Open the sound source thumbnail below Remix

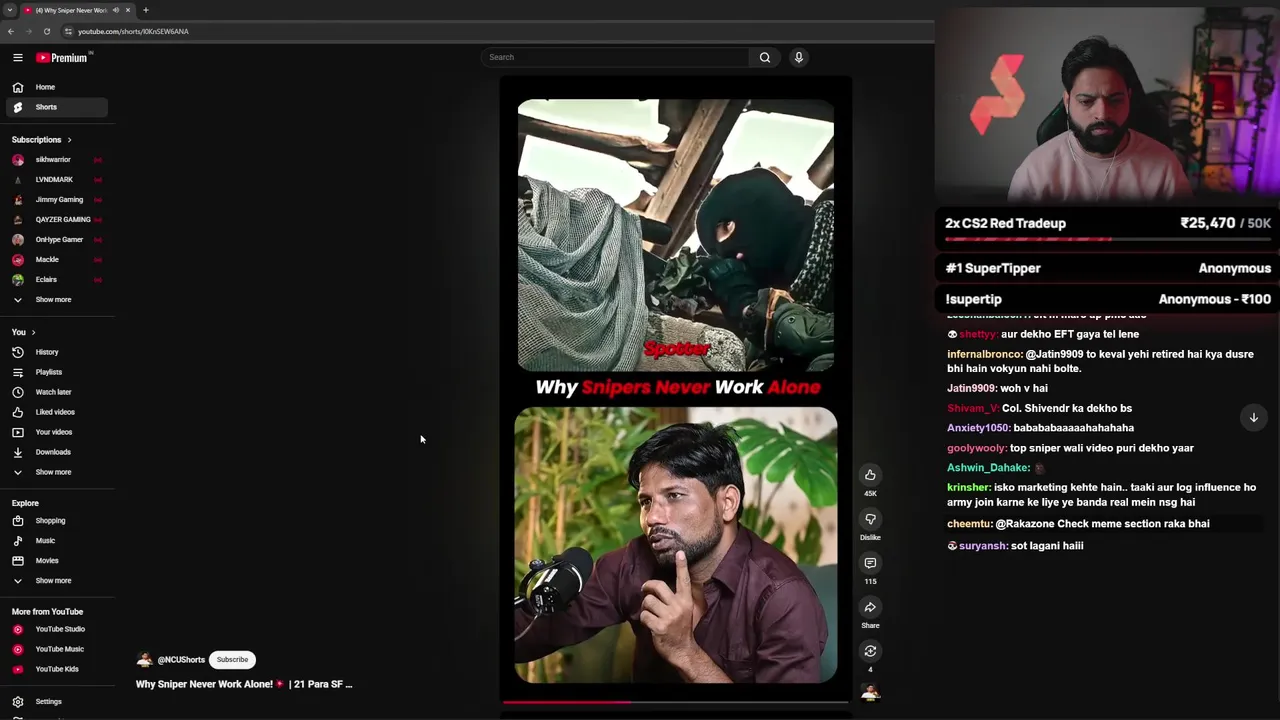pyautogui.click(x=870, y=692)
